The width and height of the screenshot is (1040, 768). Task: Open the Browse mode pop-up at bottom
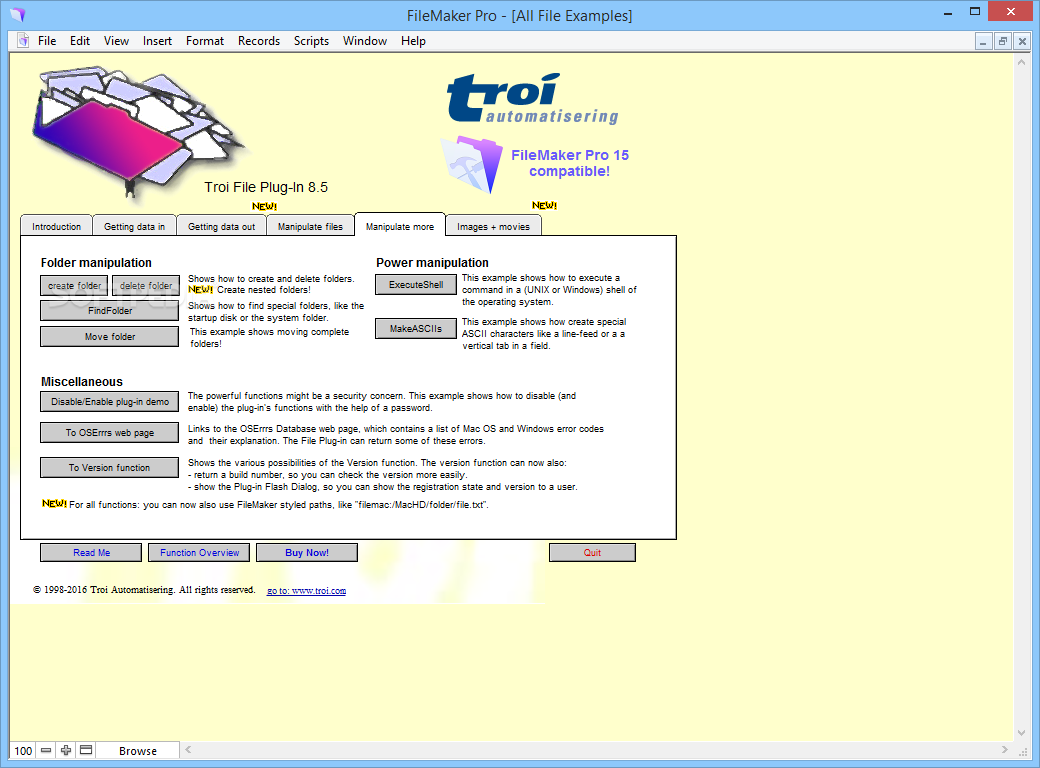point(138,750)
